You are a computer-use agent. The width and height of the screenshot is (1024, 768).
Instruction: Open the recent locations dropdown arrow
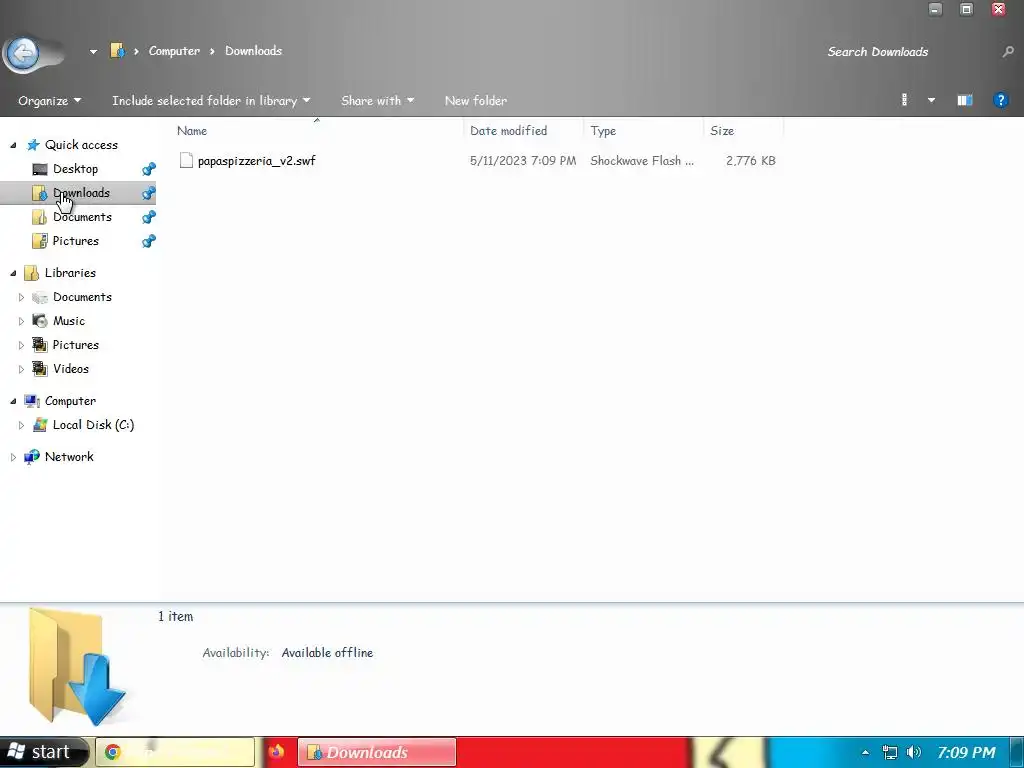pyautogui.click(x=93, y=52)
